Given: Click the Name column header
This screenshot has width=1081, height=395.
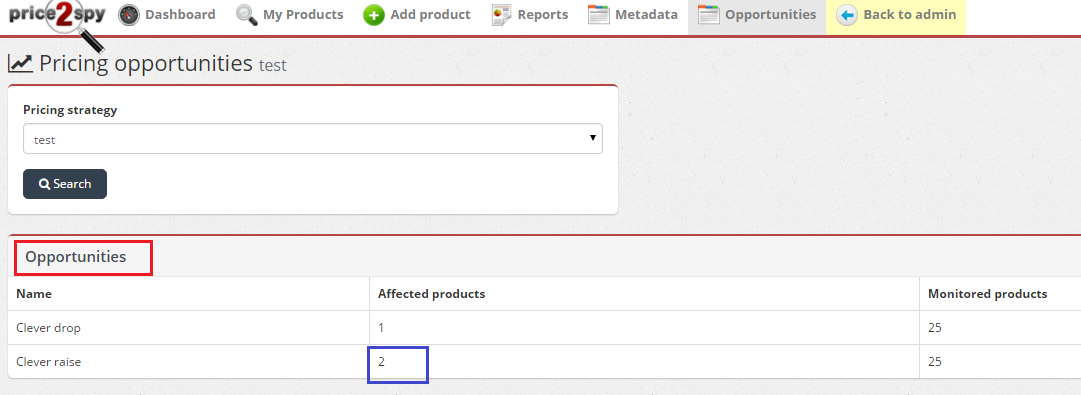Looking at the screenshot, I should 34,294.
